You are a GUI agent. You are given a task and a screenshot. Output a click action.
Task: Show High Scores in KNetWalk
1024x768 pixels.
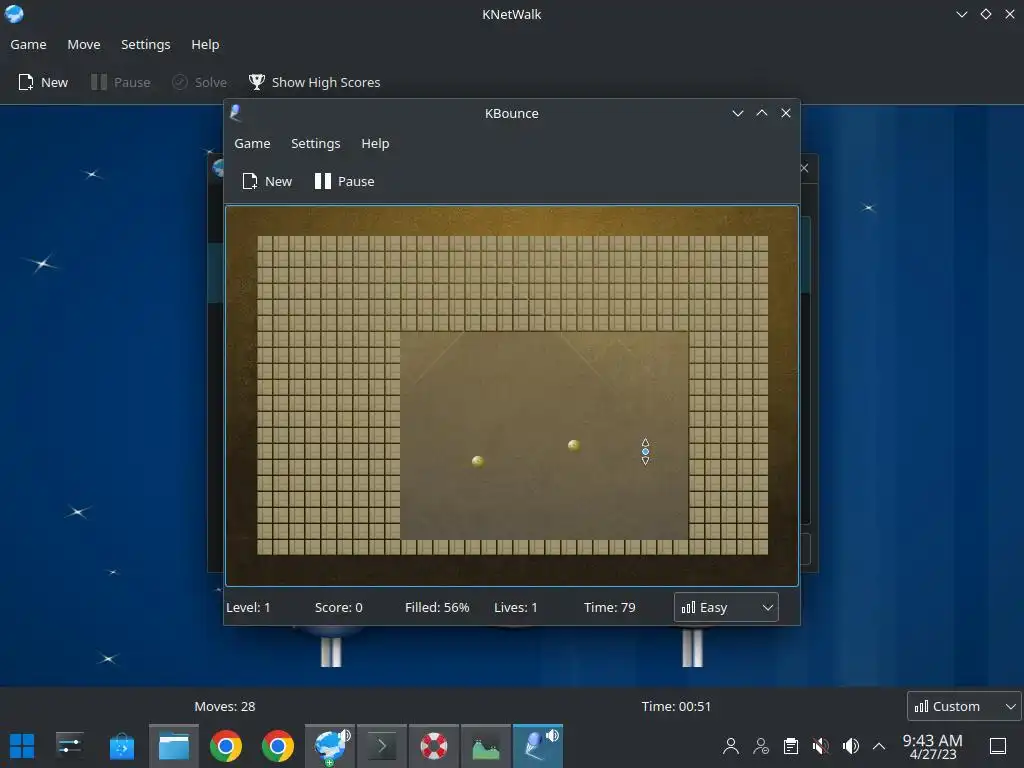tap(314, 82)
